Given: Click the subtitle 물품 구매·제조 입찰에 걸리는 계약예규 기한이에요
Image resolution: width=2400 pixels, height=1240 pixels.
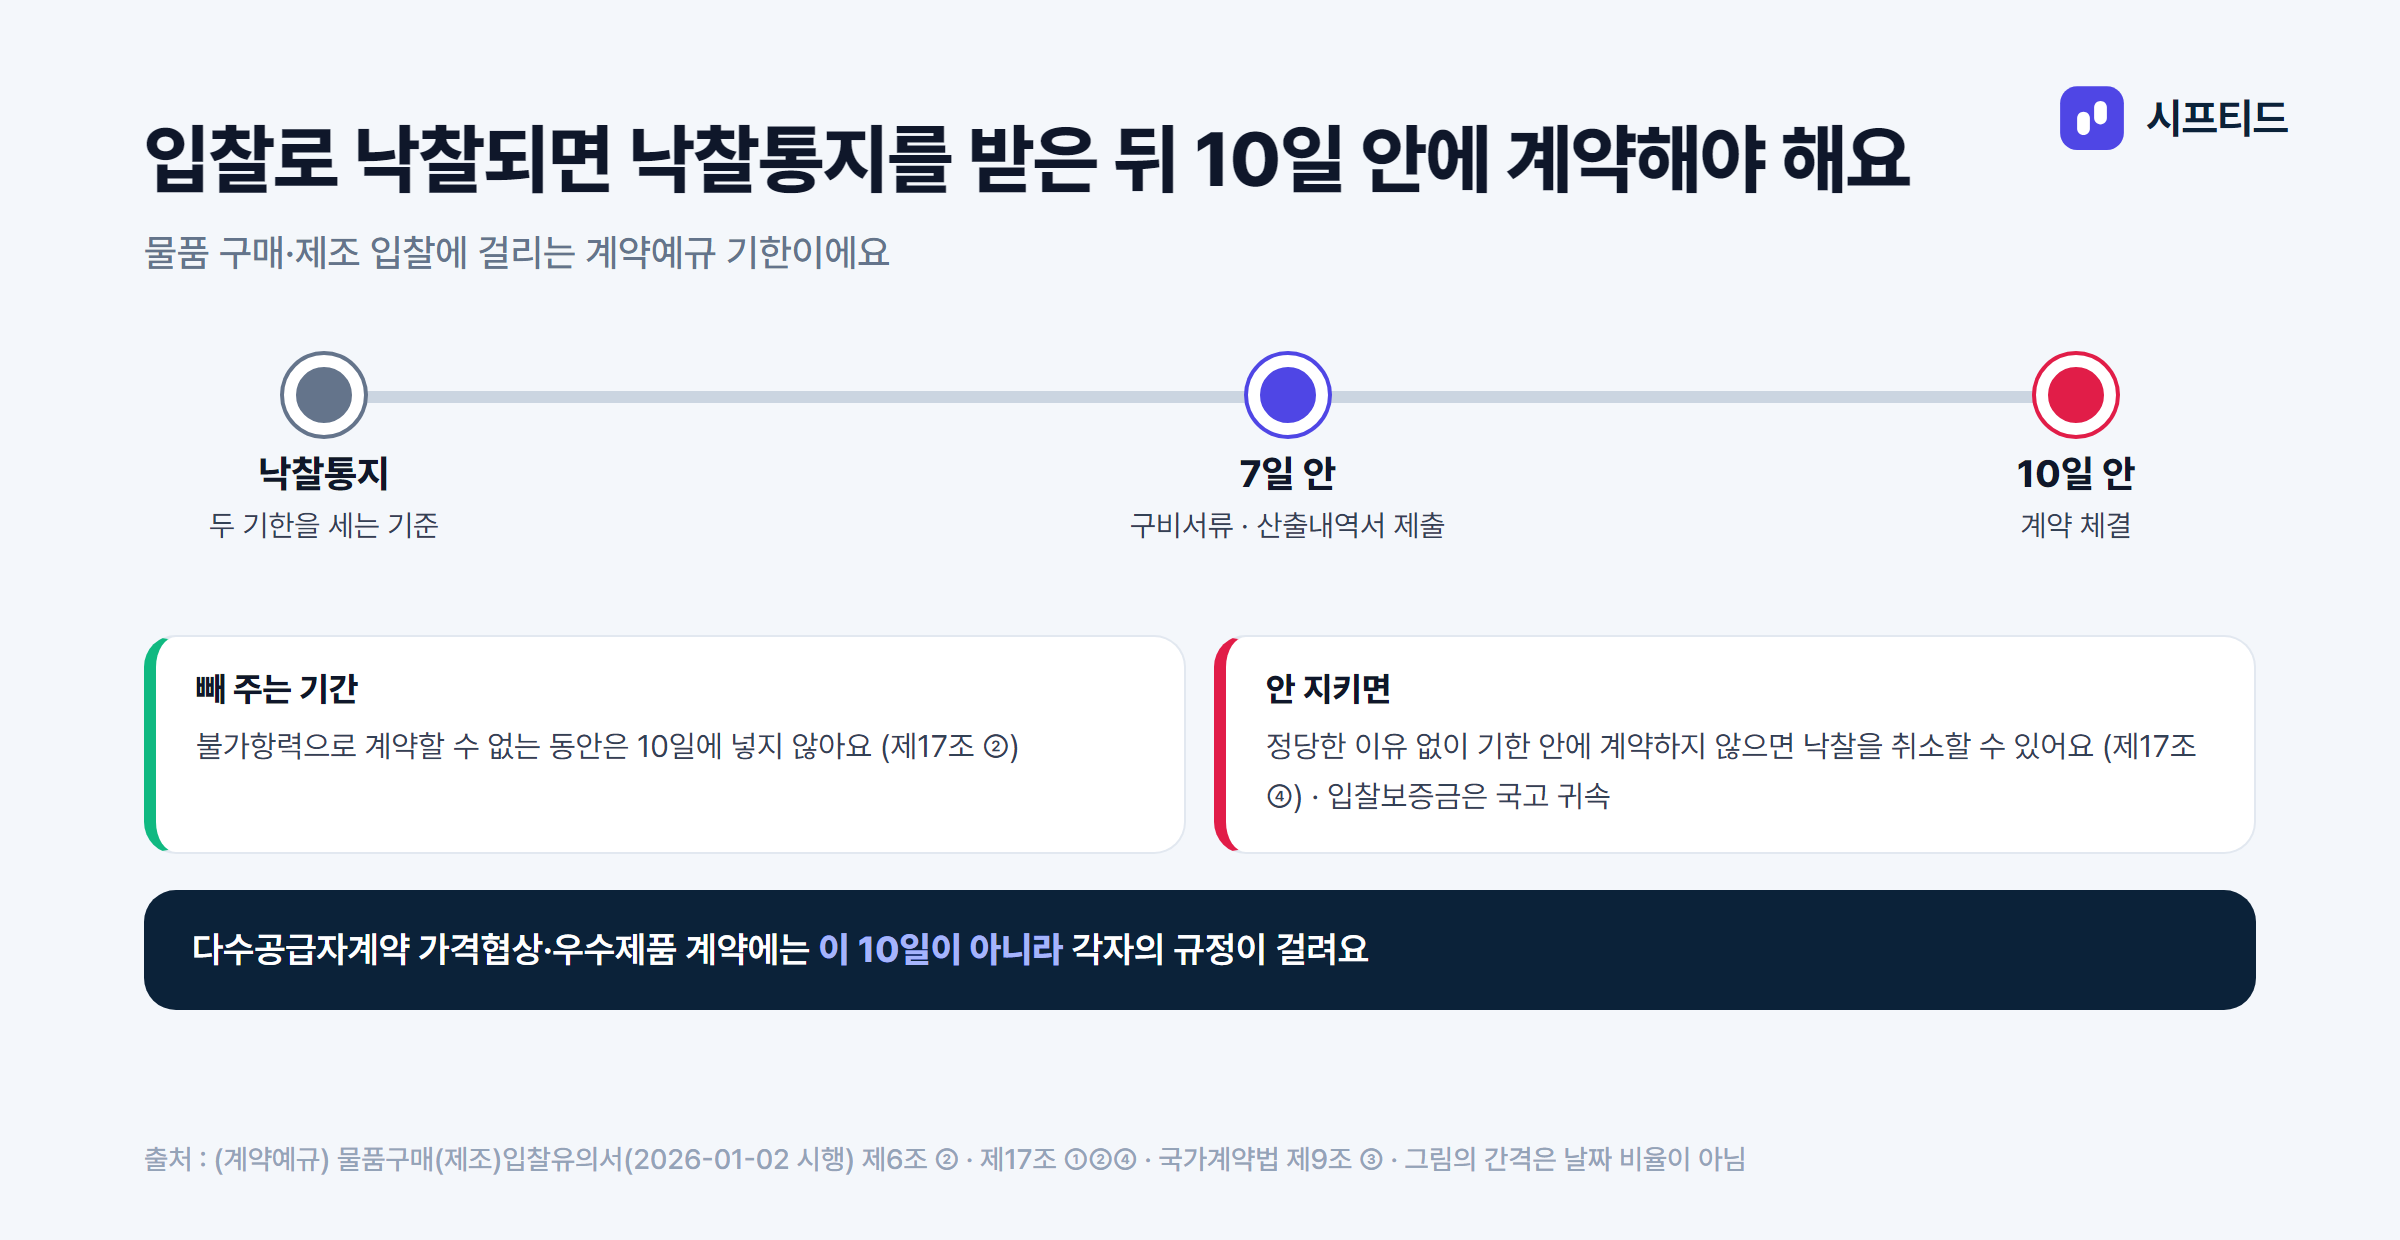Looking at the screenshot, I should (517, 252).
